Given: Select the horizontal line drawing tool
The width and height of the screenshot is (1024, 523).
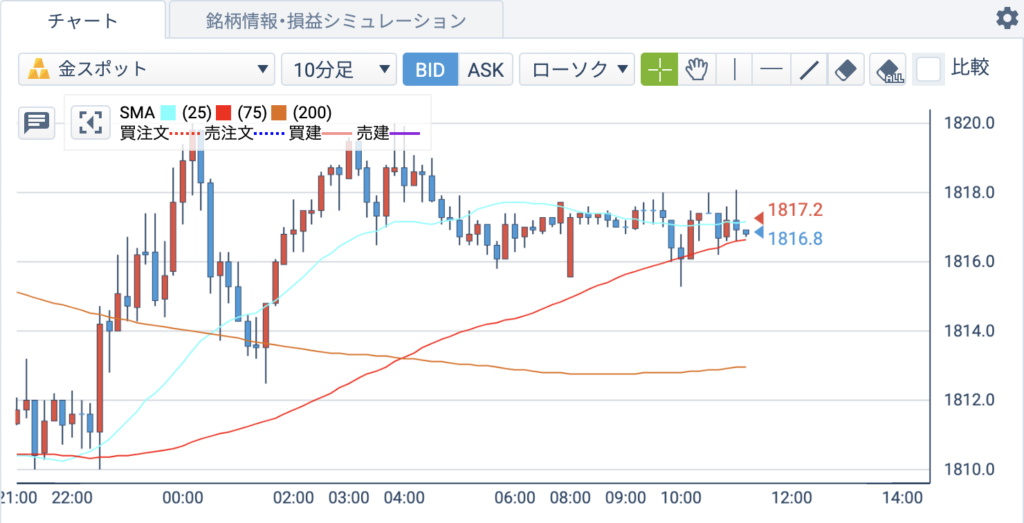Looking at the screenshot, I should click(772, 69).
